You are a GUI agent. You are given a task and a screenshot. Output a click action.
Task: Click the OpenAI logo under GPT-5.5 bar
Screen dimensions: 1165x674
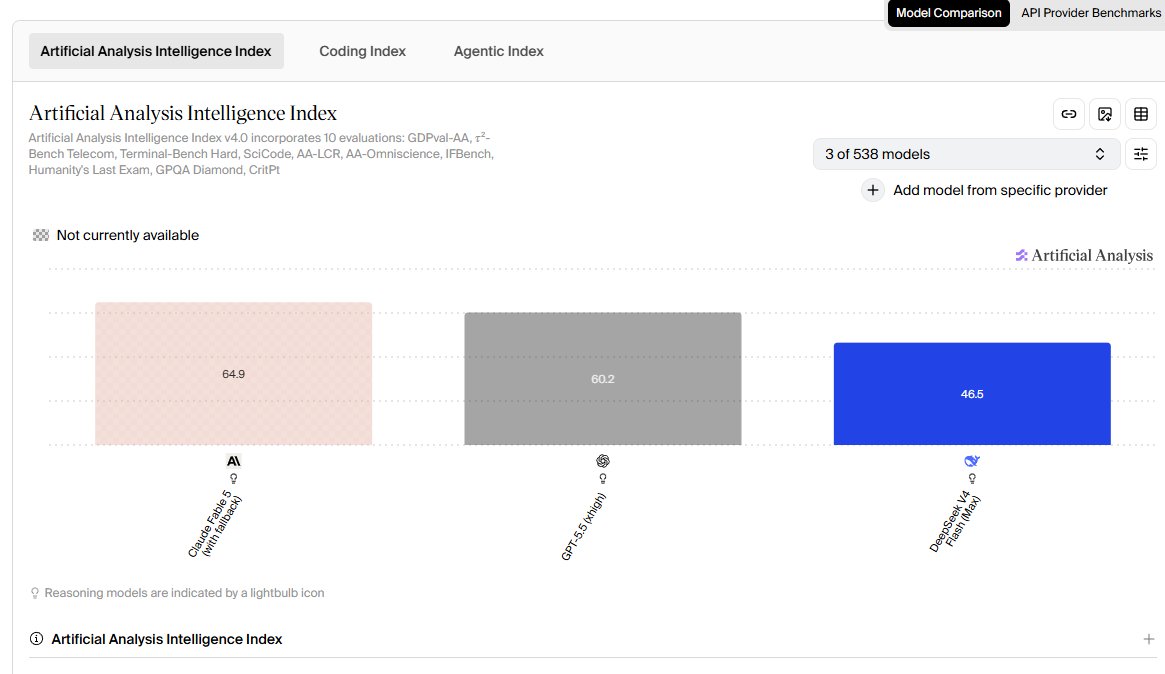[x=603, y=461]
